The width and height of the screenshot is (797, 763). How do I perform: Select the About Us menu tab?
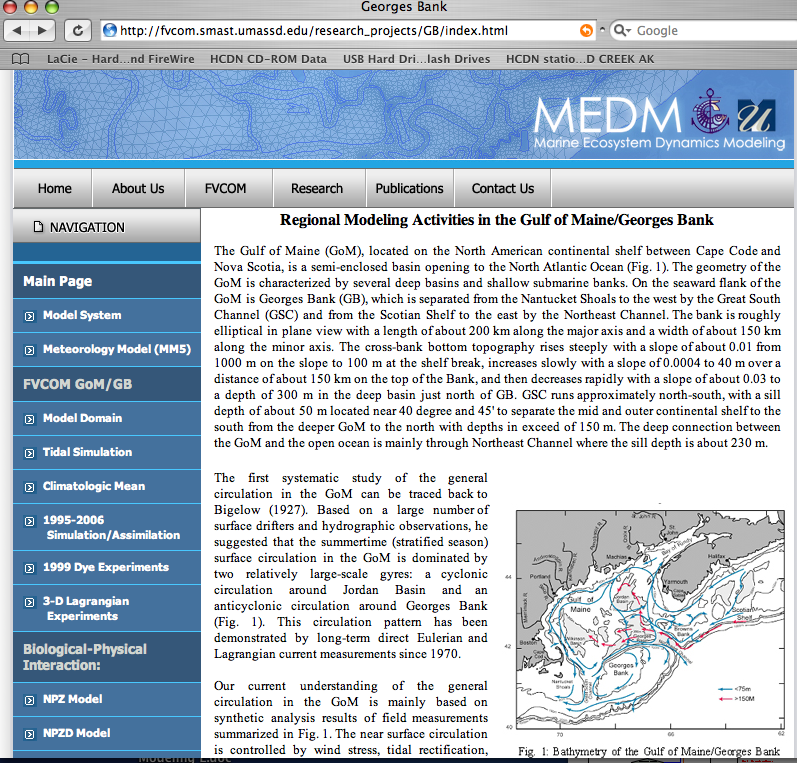pos(138,189)
